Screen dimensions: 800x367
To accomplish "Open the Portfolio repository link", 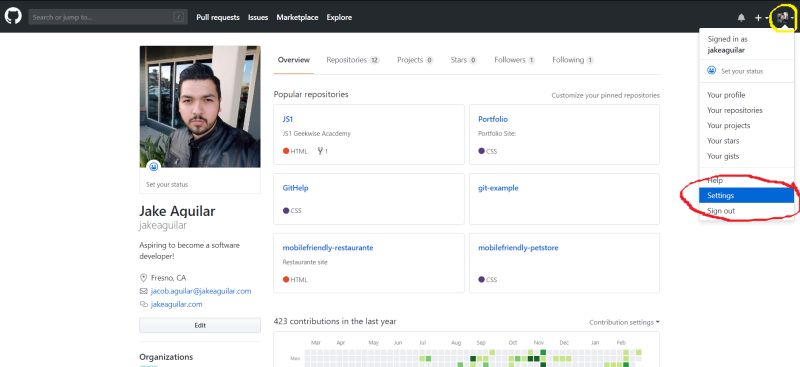I will point(493,119).
